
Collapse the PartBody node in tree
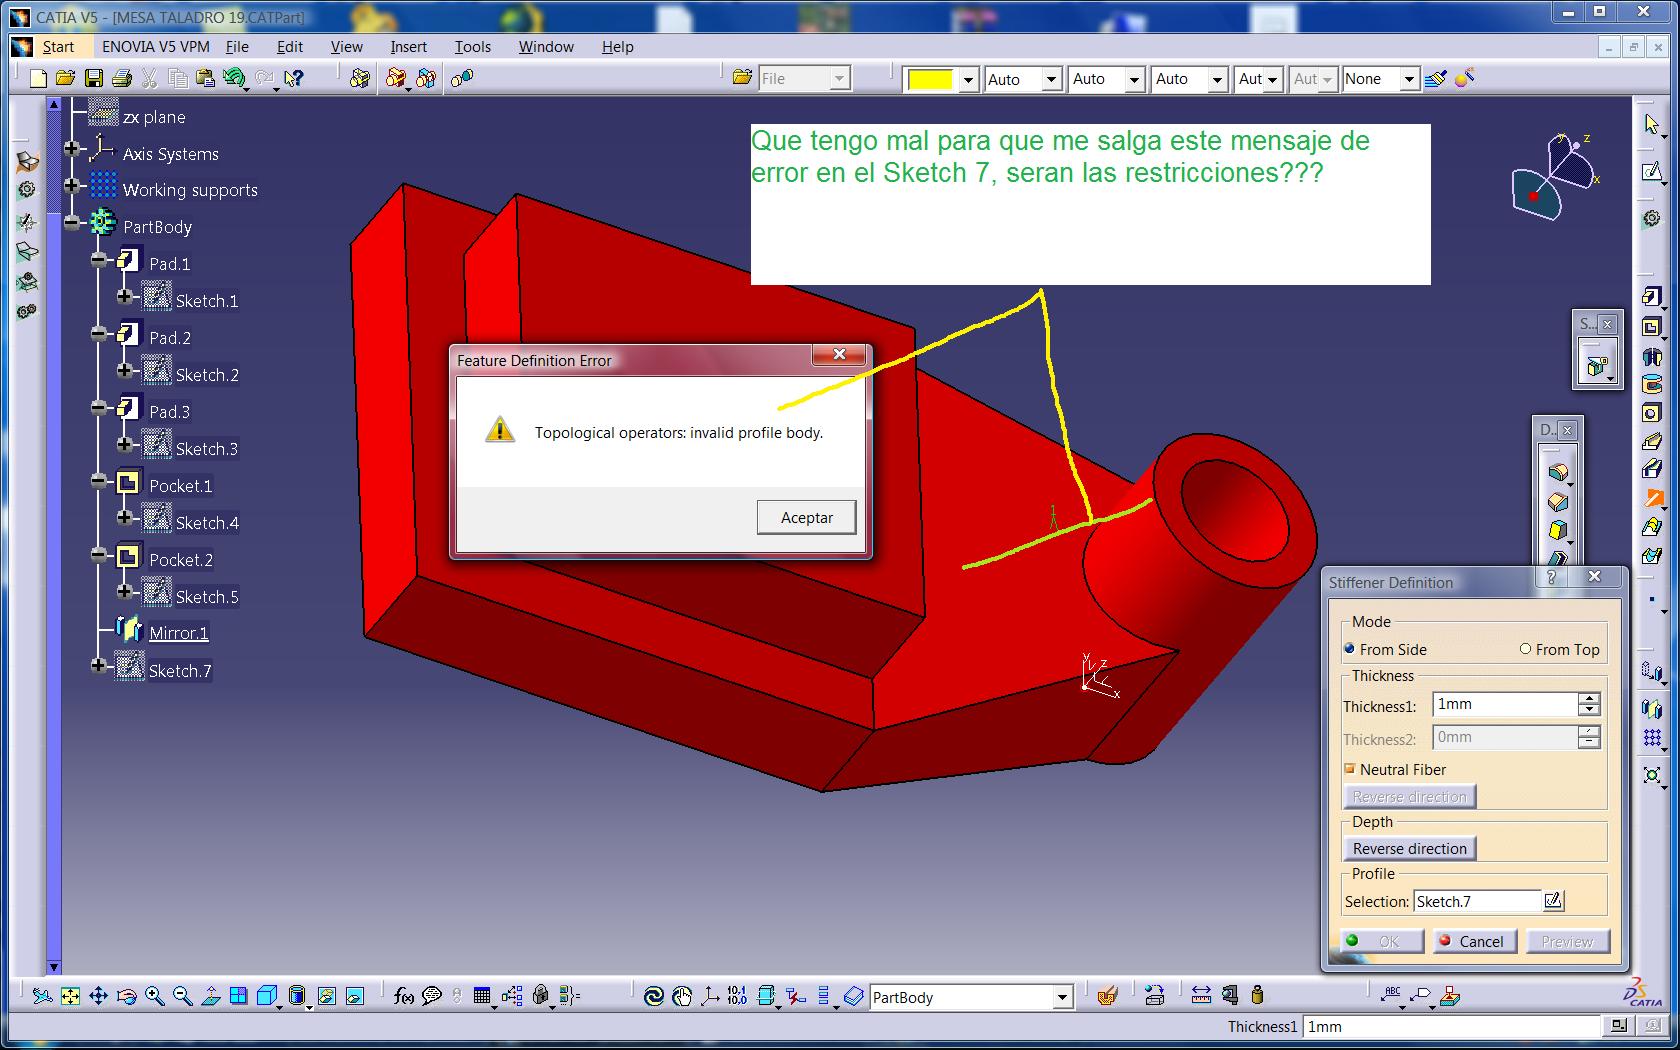coord(71,223)
